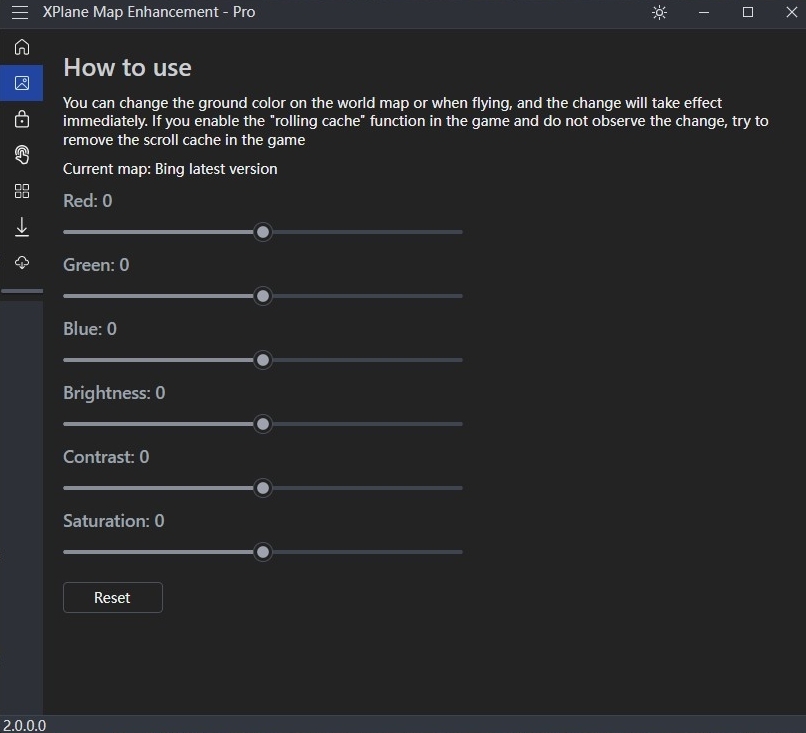The image size is (806, 733).
Task: Click the Brightness slider handle
Action: tap(263, 424)
